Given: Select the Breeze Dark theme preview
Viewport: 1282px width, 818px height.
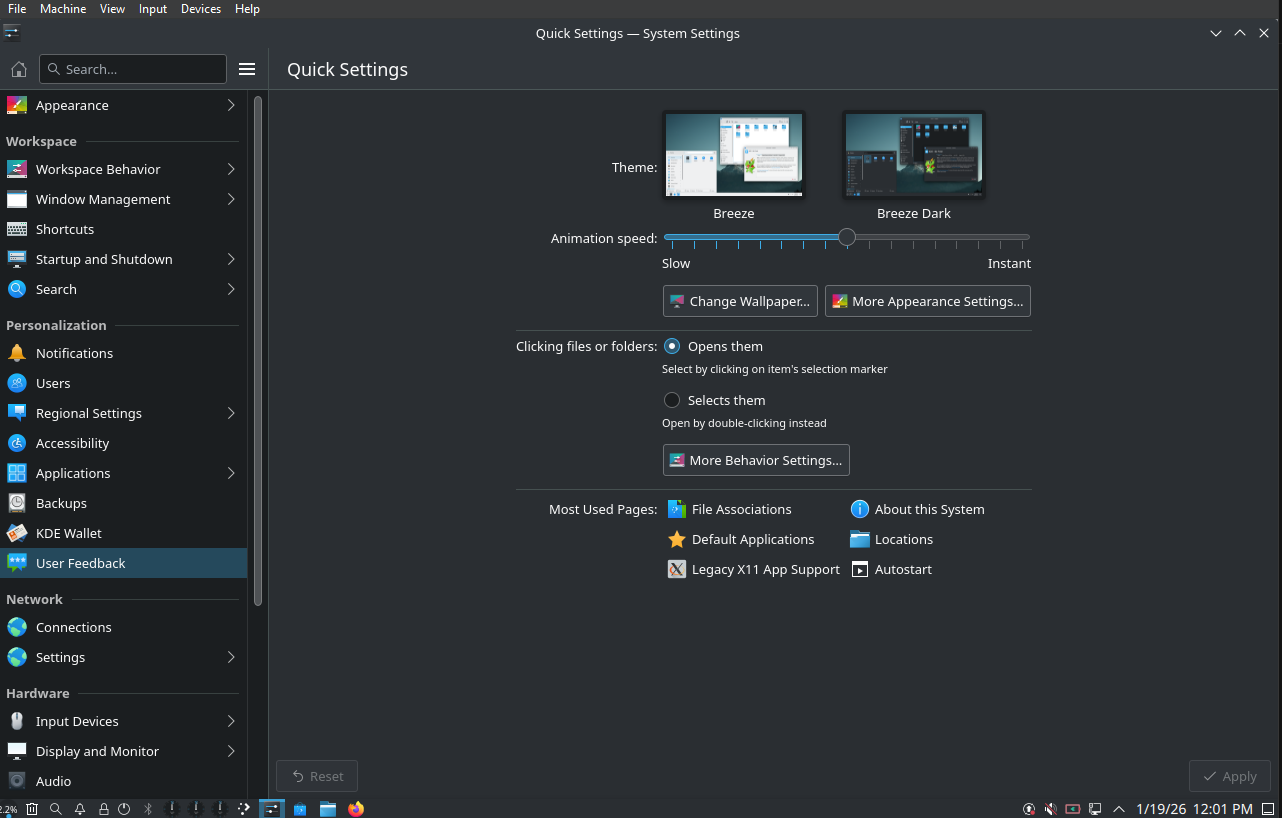Looking at the screenshot, I should (x=913, y=155).
